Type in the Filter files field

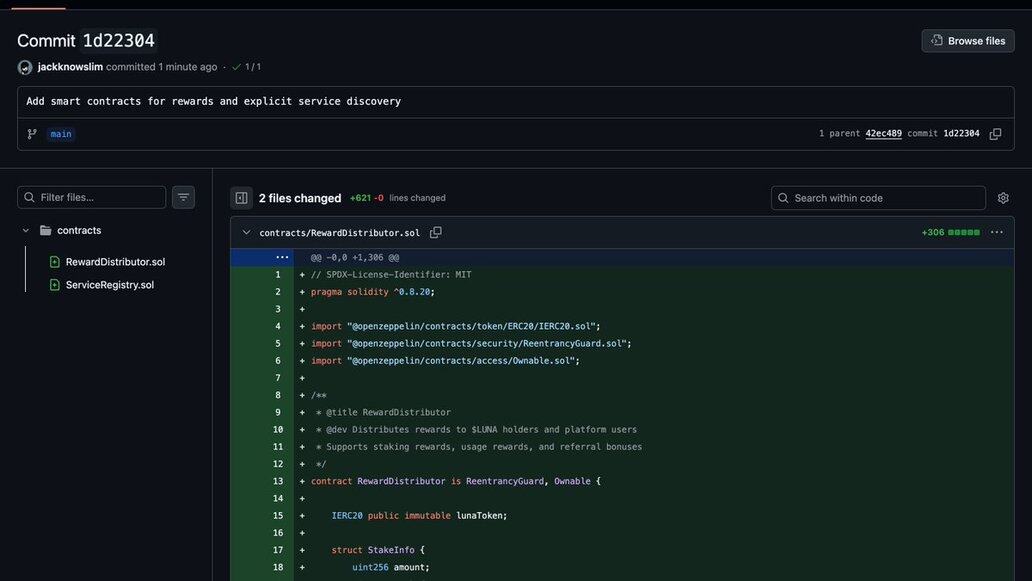tap(100, 198)
